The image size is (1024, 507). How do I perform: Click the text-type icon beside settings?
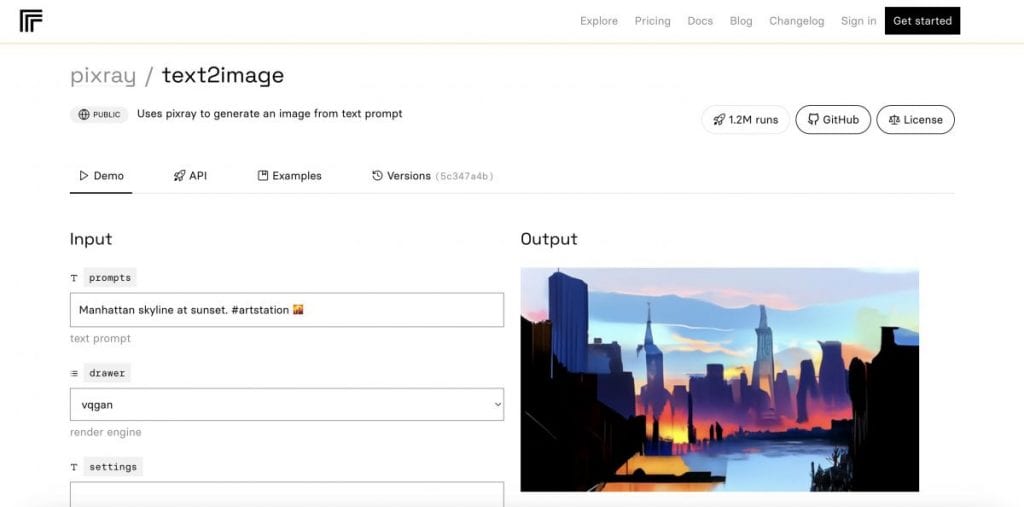(74, 467)
